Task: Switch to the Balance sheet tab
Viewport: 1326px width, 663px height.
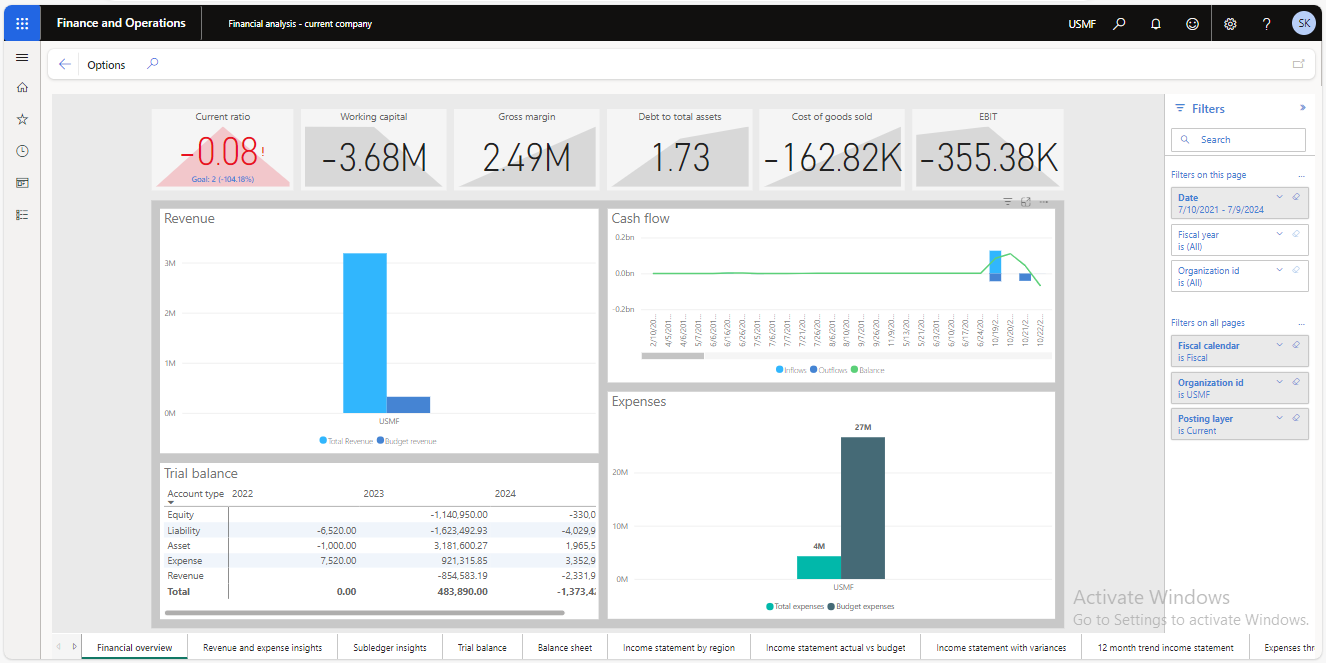Action: tap(565, 648)
